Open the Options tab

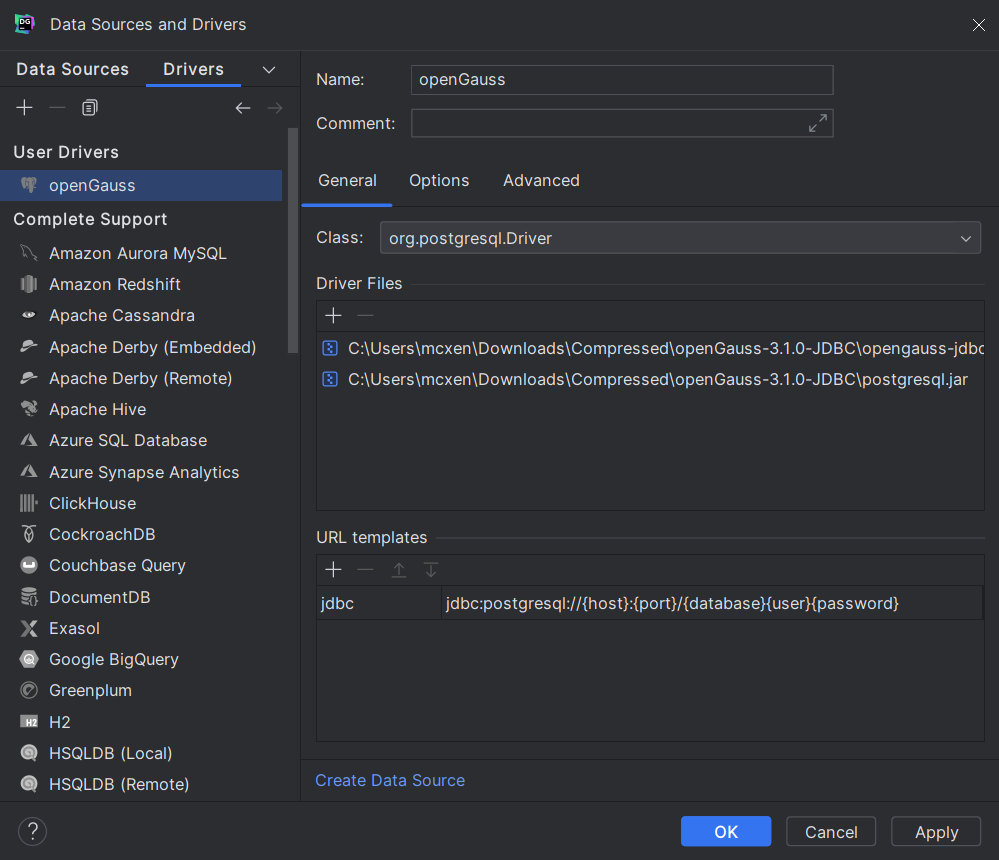pyautogui.click(x=439, y=181)
